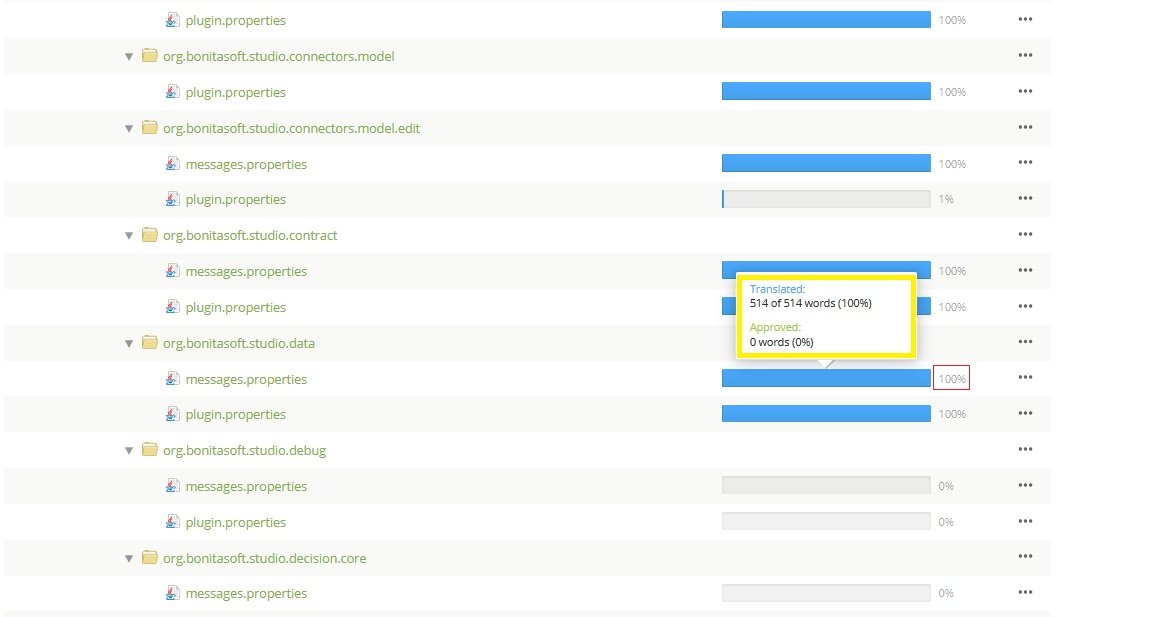
Task: Click 100% label of connectors.model plugin.properties
Action: point(952,92)
